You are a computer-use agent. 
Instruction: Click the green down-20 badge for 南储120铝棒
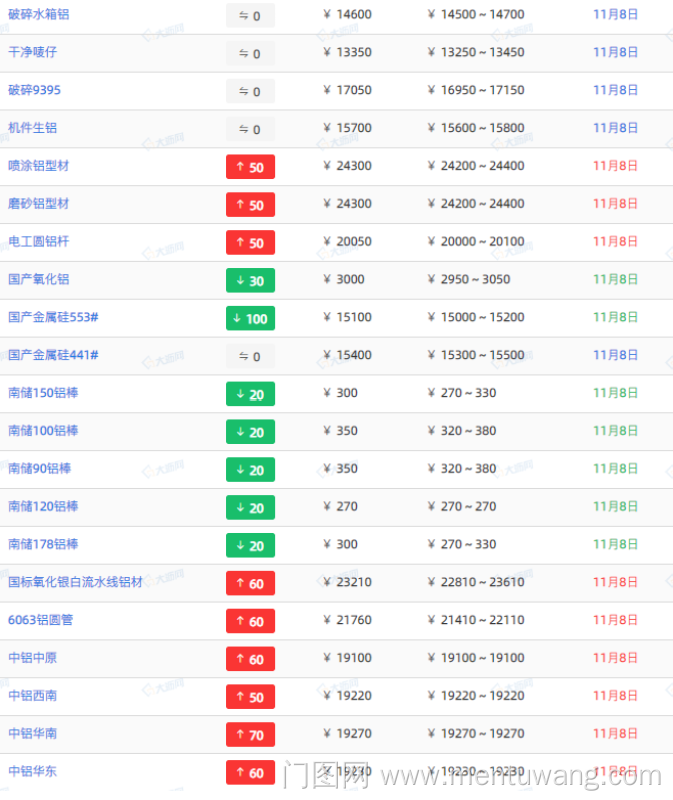[x=250, y=508]
